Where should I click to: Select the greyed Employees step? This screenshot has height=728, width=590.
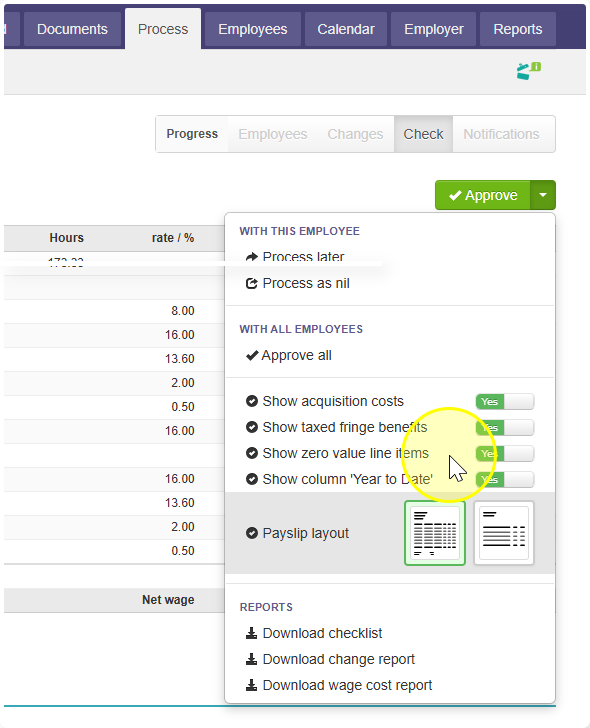[x=272, y=134]
